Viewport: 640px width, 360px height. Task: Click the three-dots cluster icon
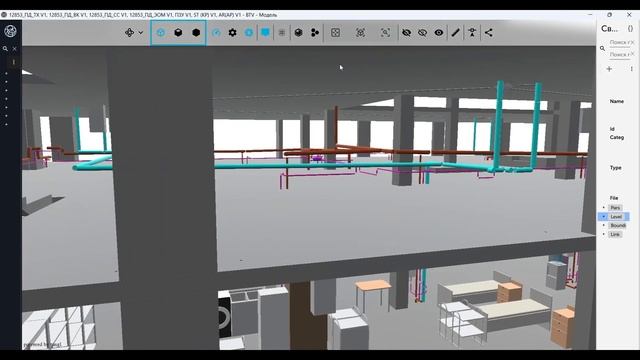click(315, 33)
